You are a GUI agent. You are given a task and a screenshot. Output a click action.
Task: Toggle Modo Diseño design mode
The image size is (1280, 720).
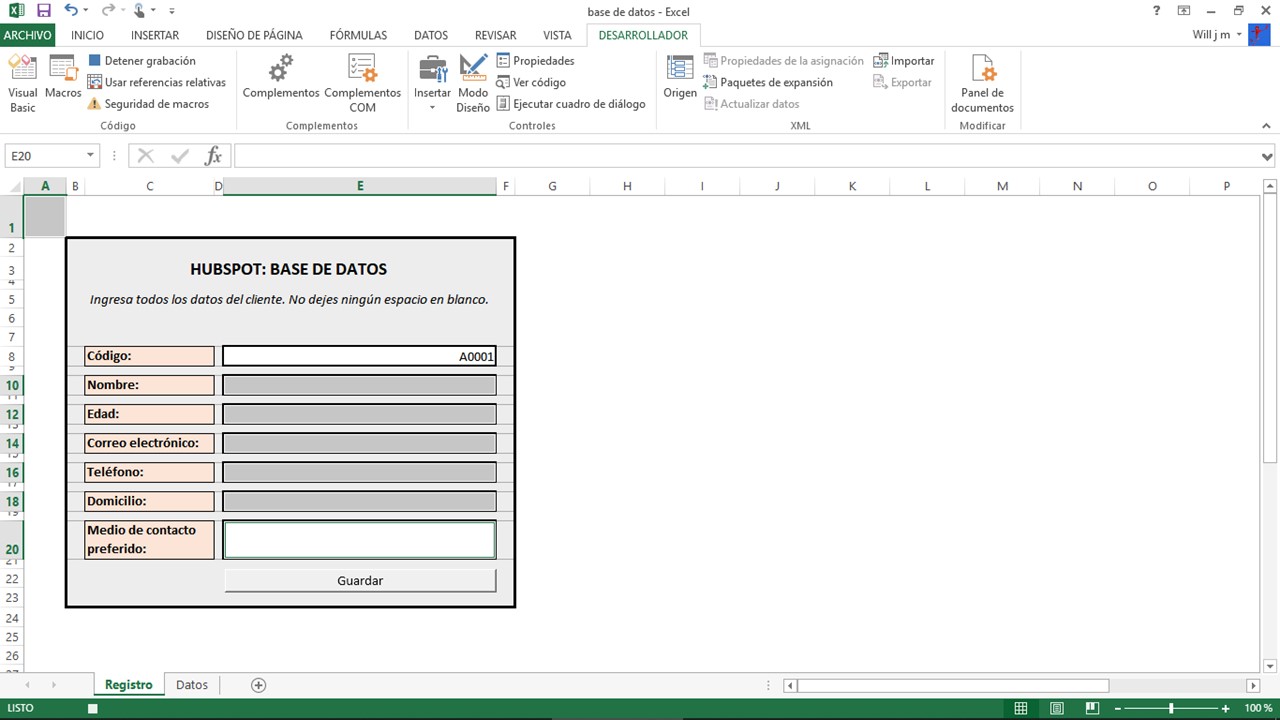[473, 83]
